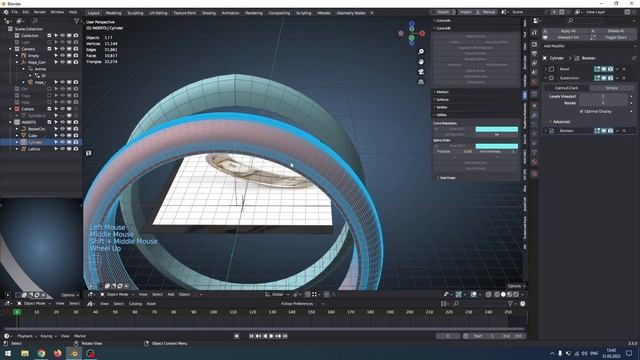Open Firefox from the Windows taskbar
This screenshot has width=640, height=360.
(58, 353)
